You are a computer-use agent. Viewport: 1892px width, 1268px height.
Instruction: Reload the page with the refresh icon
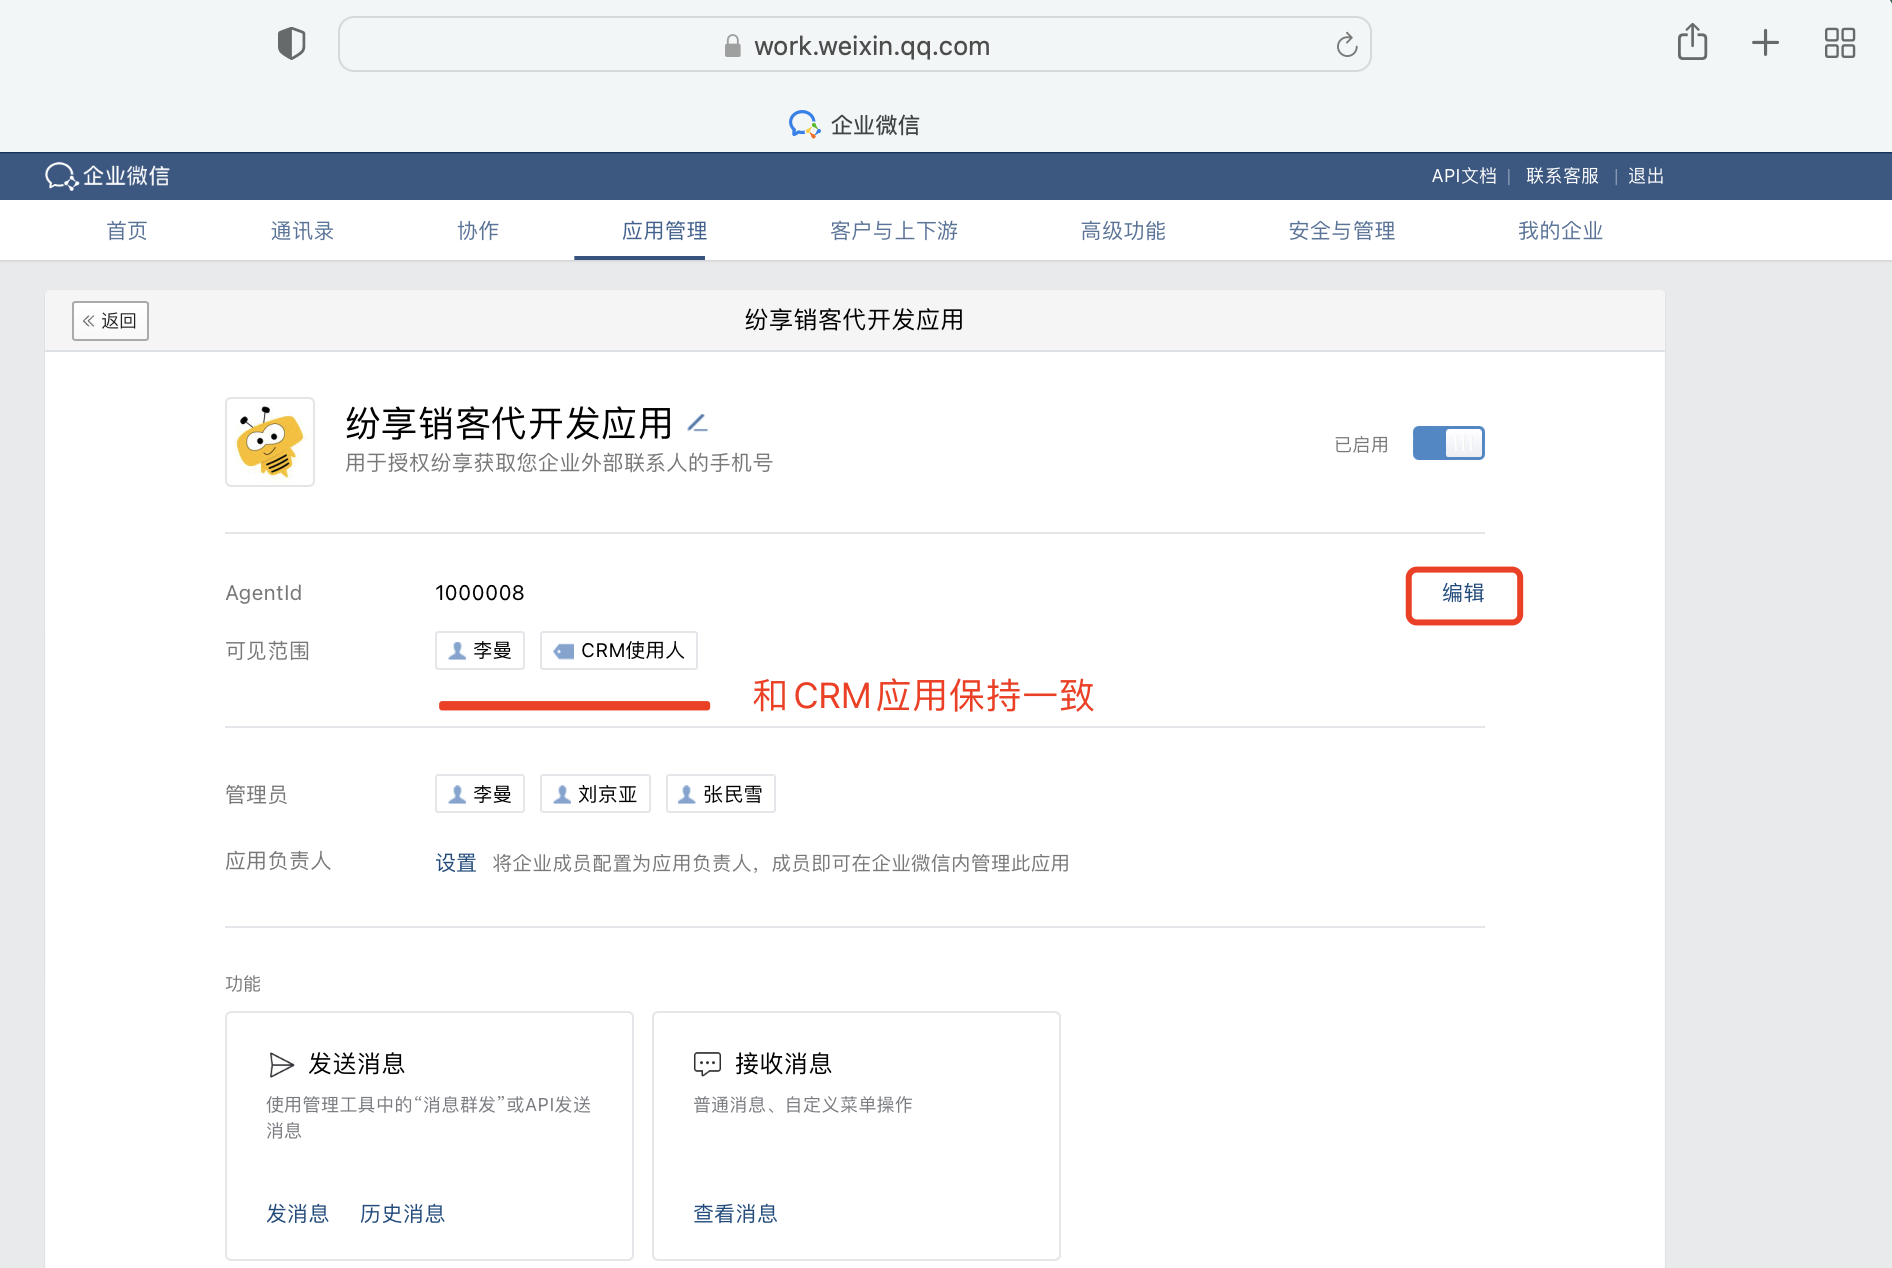1346,45
